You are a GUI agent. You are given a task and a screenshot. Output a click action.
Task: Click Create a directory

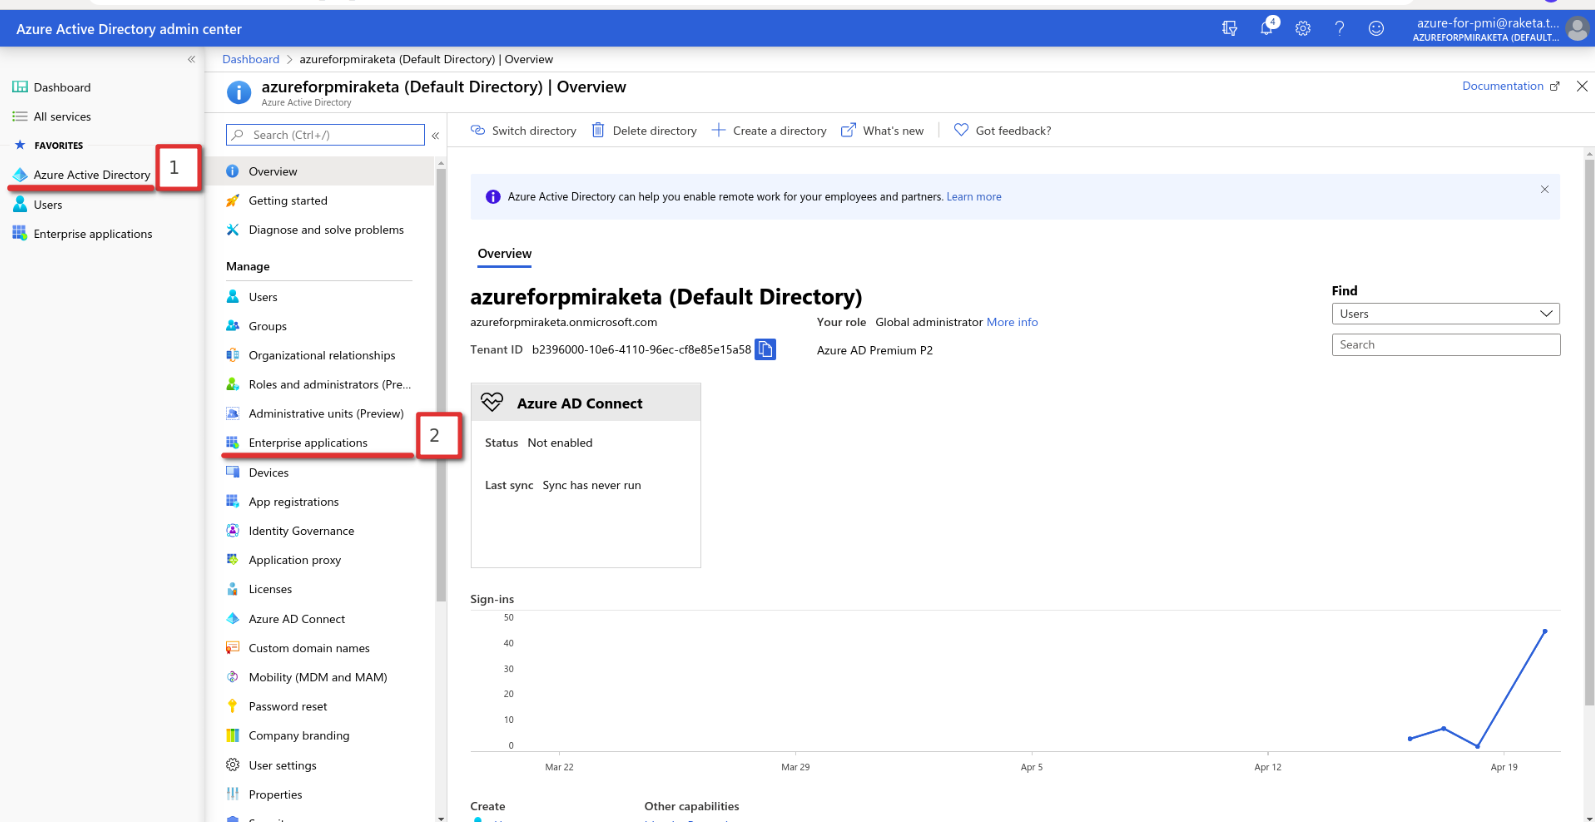tap(769, 131)
